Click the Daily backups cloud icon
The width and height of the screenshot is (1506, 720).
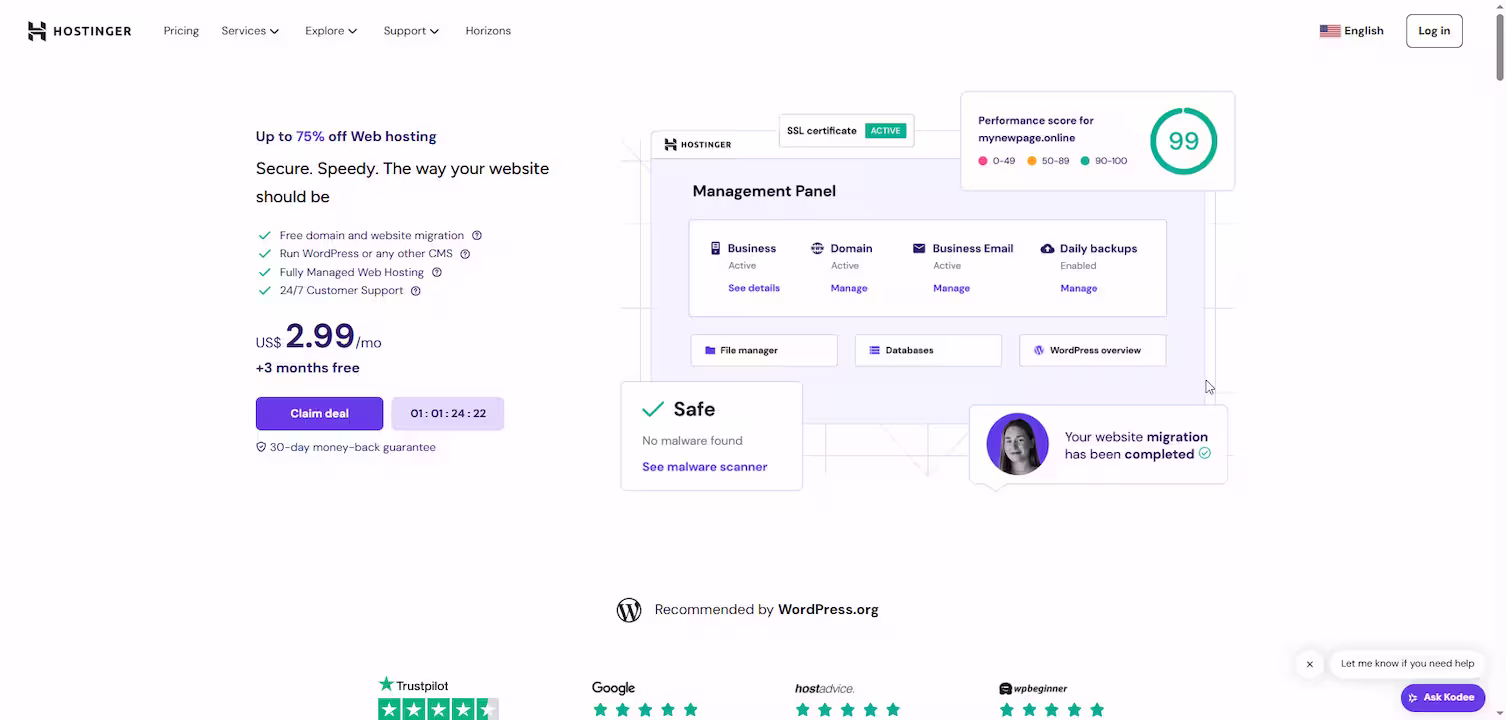[x=1047, y=248]
